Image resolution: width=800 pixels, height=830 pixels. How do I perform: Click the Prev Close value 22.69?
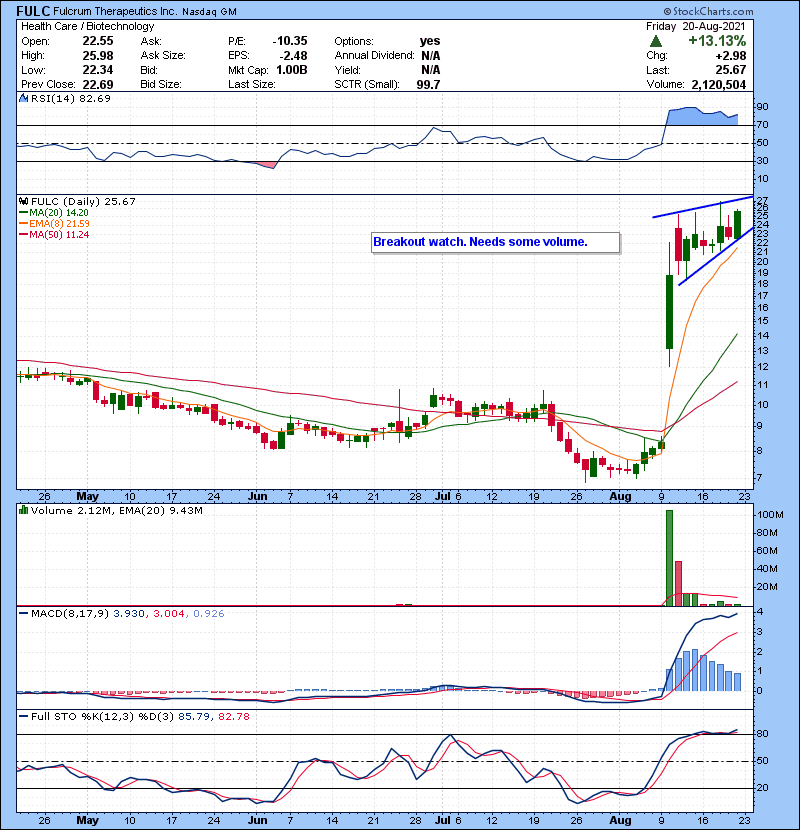click(x=98, y=84)
